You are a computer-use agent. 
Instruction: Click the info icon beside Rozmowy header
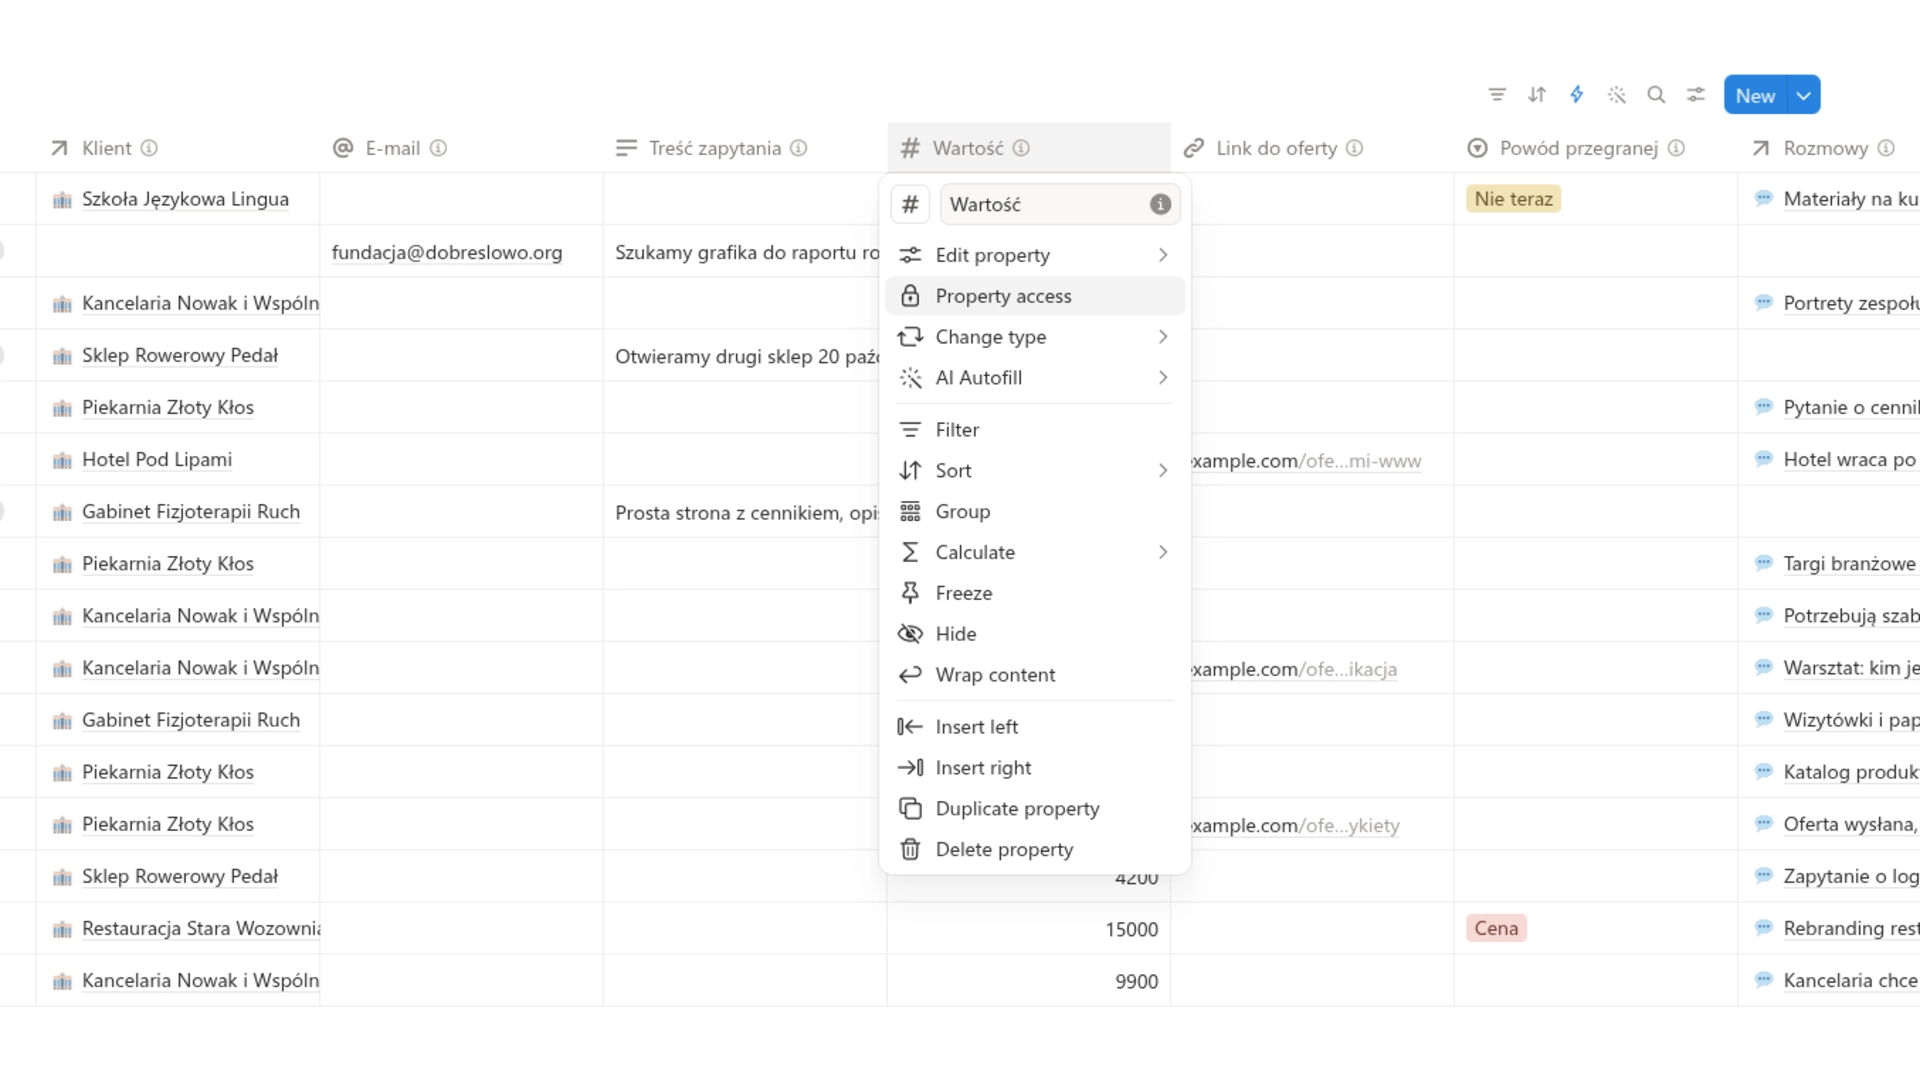pos(1886,148)
